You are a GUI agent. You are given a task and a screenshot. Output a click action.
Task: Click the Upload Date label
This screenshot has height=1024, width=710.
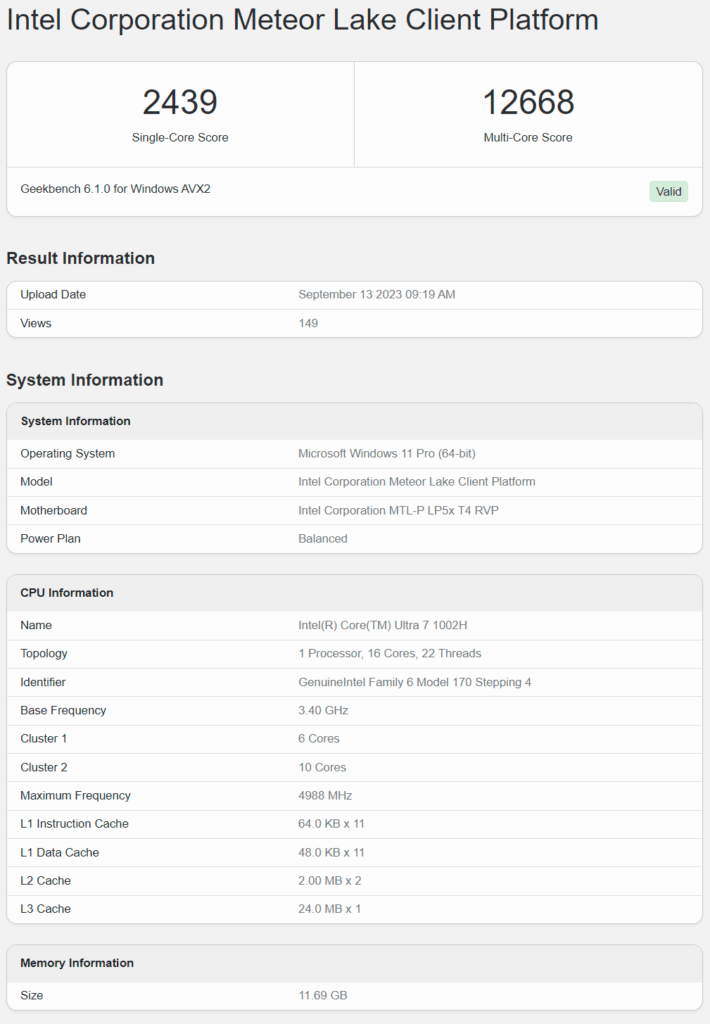[x=53, y=295]
